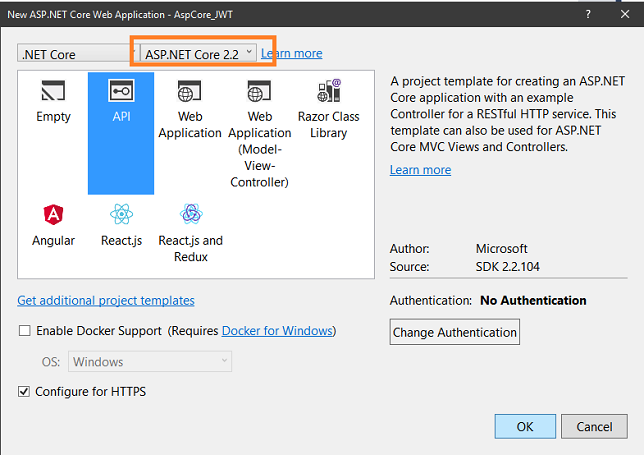The width and height of the screenshot is (644, 455).
Task: Click the 'Microsoft' author value
Action: [501, 249]
